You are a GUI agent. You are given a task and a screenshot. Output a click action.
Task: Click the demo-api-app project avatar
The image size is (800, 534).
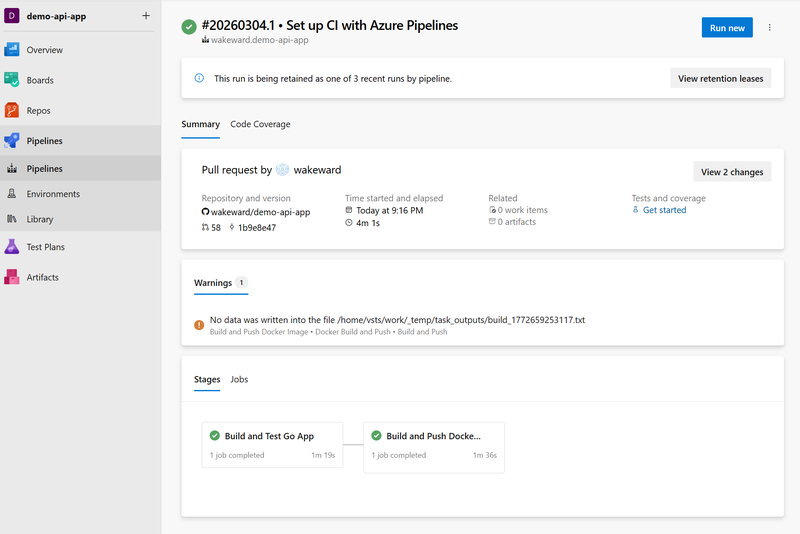coord(12,15)
